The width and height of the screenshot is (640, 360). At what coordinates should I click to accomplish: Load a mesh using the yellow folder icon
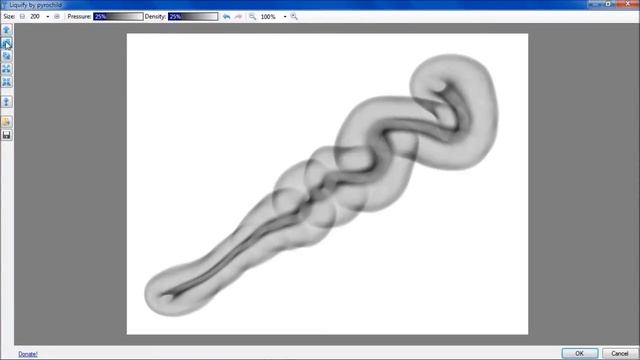(7, 122)
